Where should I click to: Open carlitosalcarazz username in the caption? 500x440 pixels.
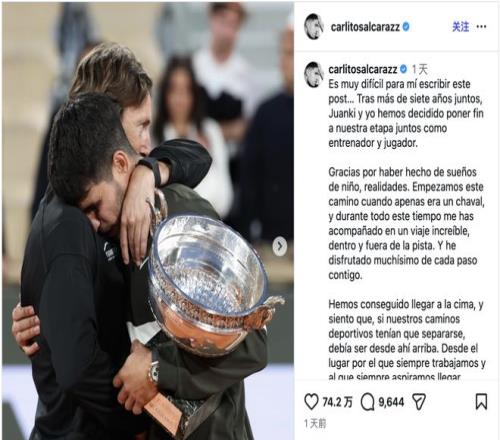click(x=363, y=69)
